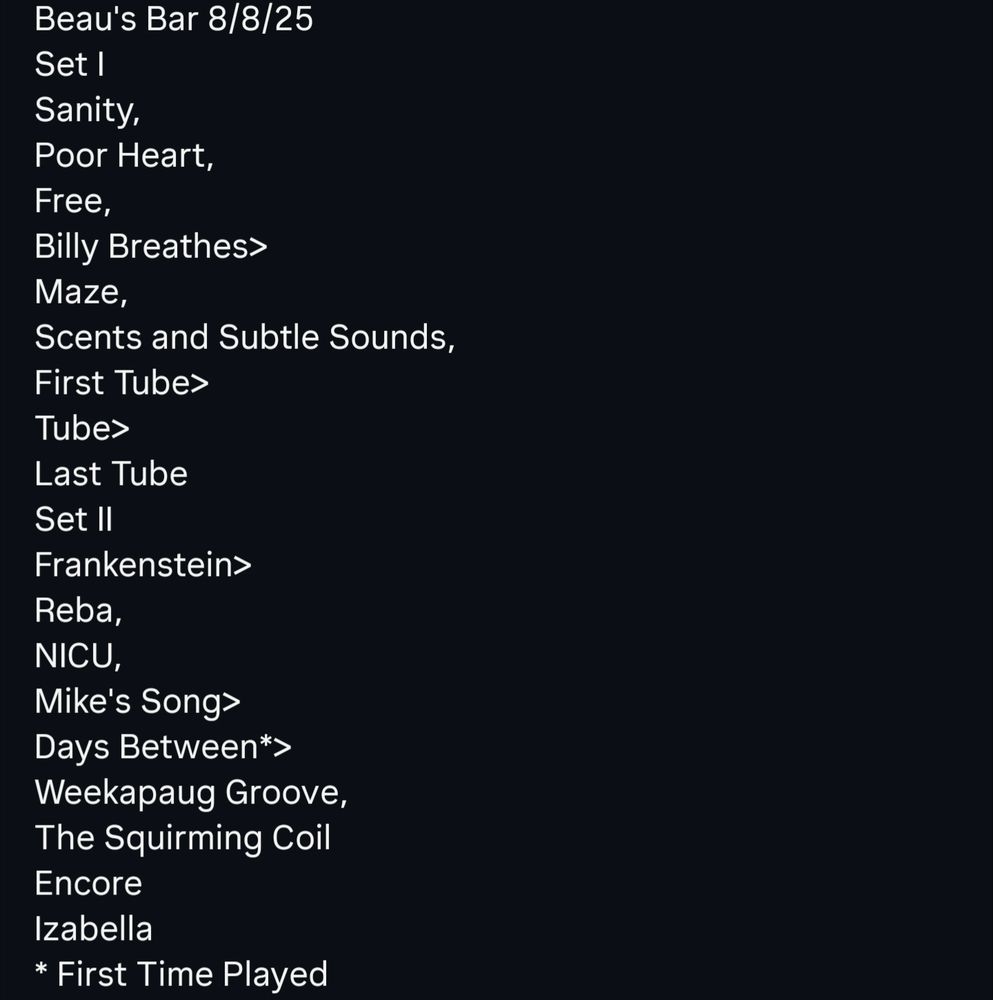Click 'Days Between*>' song line

[x=163, y=747]
